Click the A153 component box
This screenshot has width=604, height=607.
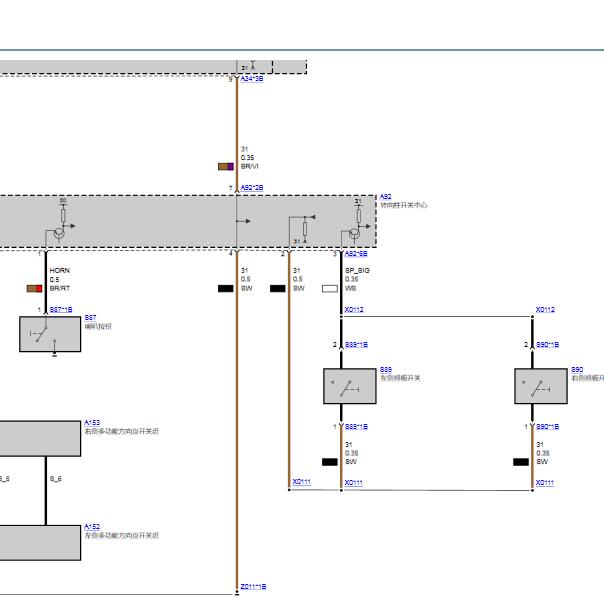(40, 439)
